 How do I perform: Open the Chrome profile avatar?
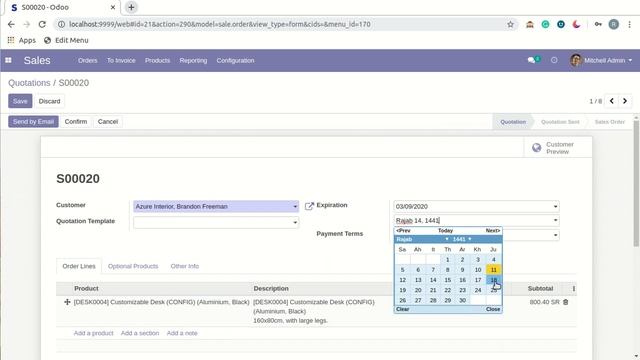[613, 24]
